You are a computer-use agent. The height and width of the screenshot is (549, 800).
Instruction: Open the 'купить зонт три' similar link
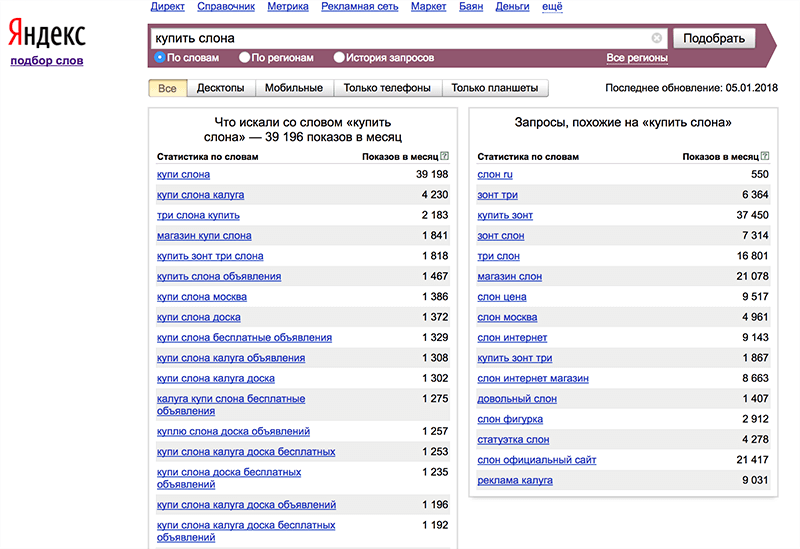[515, 358]
